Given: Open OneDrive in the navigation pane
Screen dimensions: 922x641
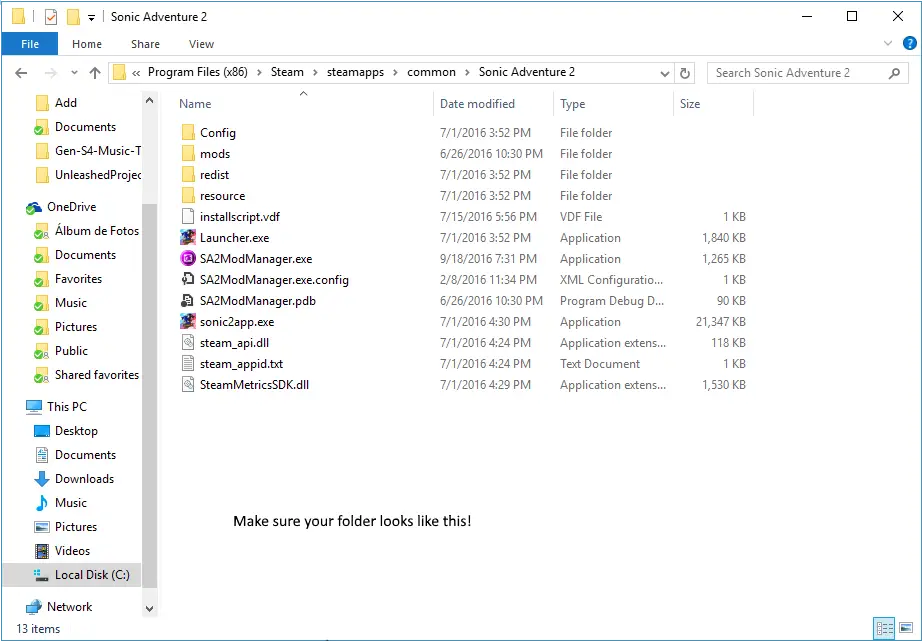Looking at the screenshot, I should tap(72, 207).
